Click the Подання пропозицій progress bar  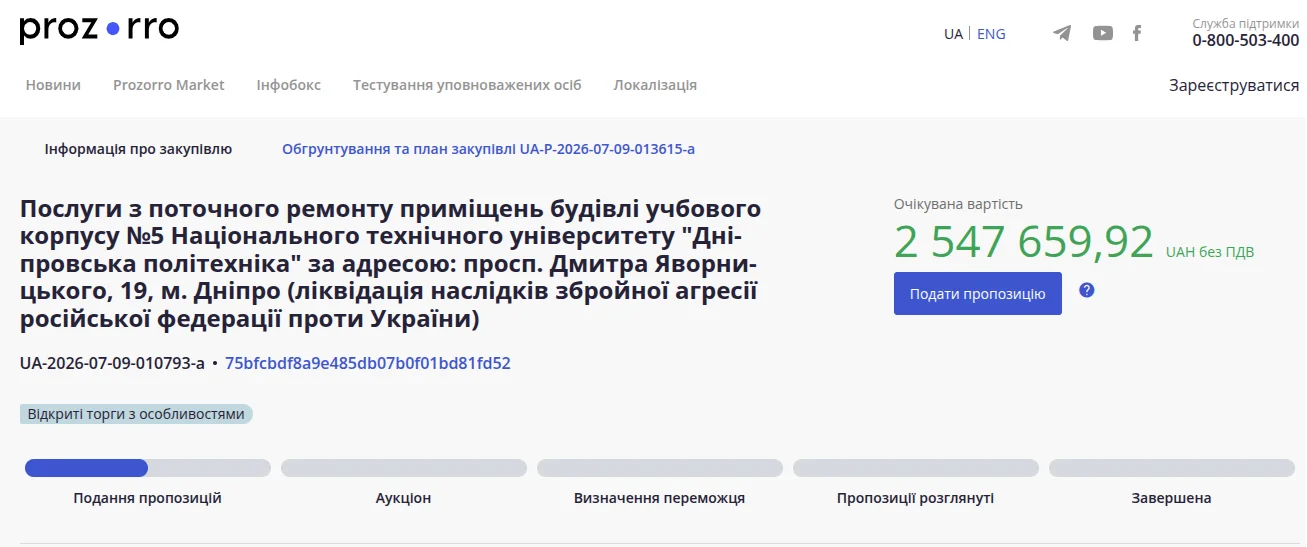click(x=148, y=468)
